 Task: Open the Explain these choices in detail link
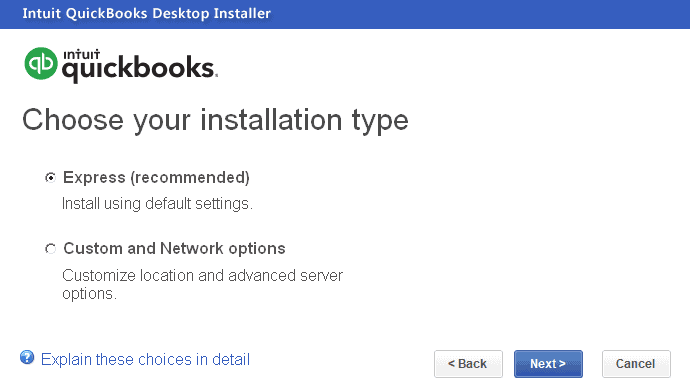point(145,359)
